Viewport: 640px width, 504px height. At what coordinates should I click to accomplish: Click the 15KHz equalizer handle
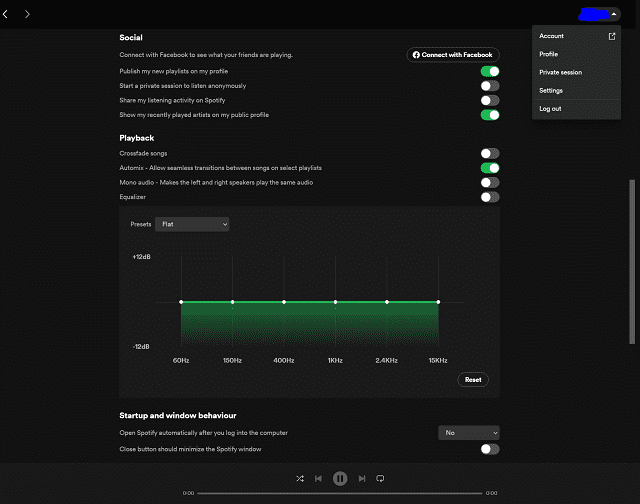pyautogui.click(x=438, y=302)
